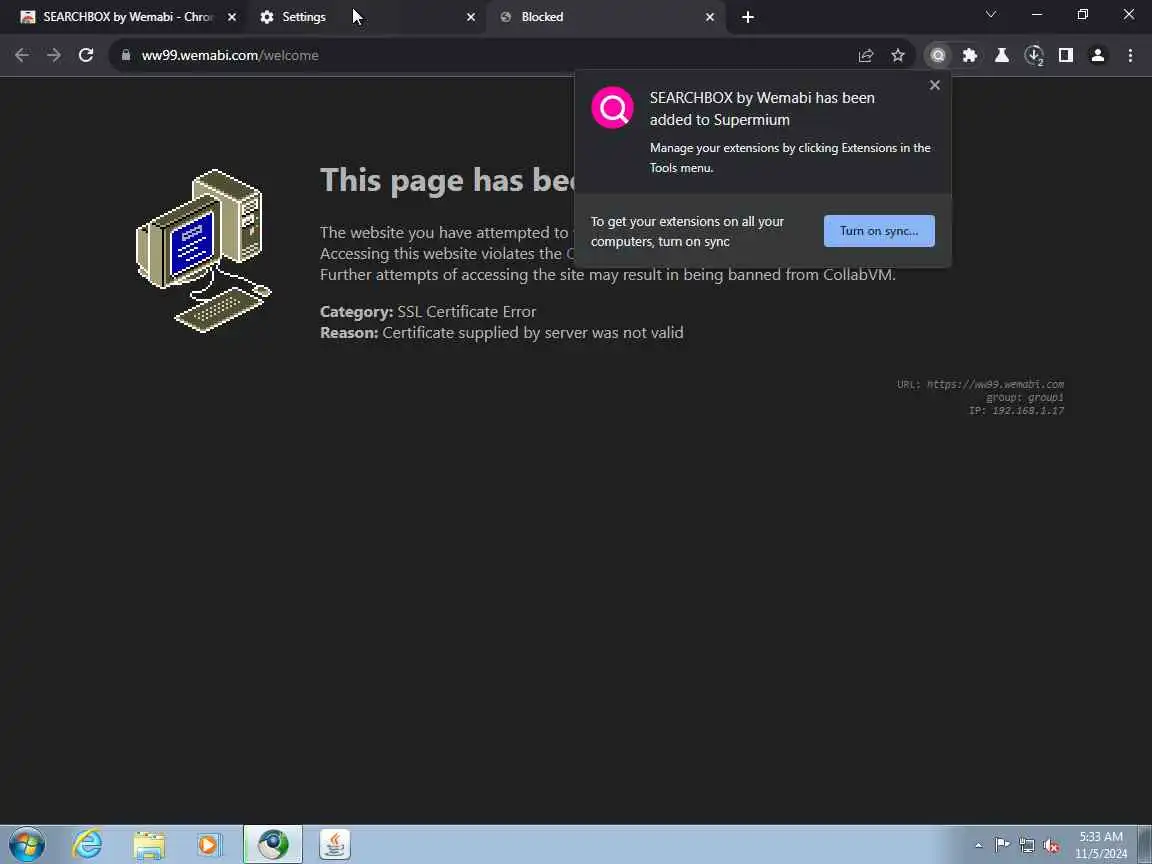Screen dimensions: 1152x864
Task: Close the Blocked tab
Action: pyautogui.click(x=710, y=17)
